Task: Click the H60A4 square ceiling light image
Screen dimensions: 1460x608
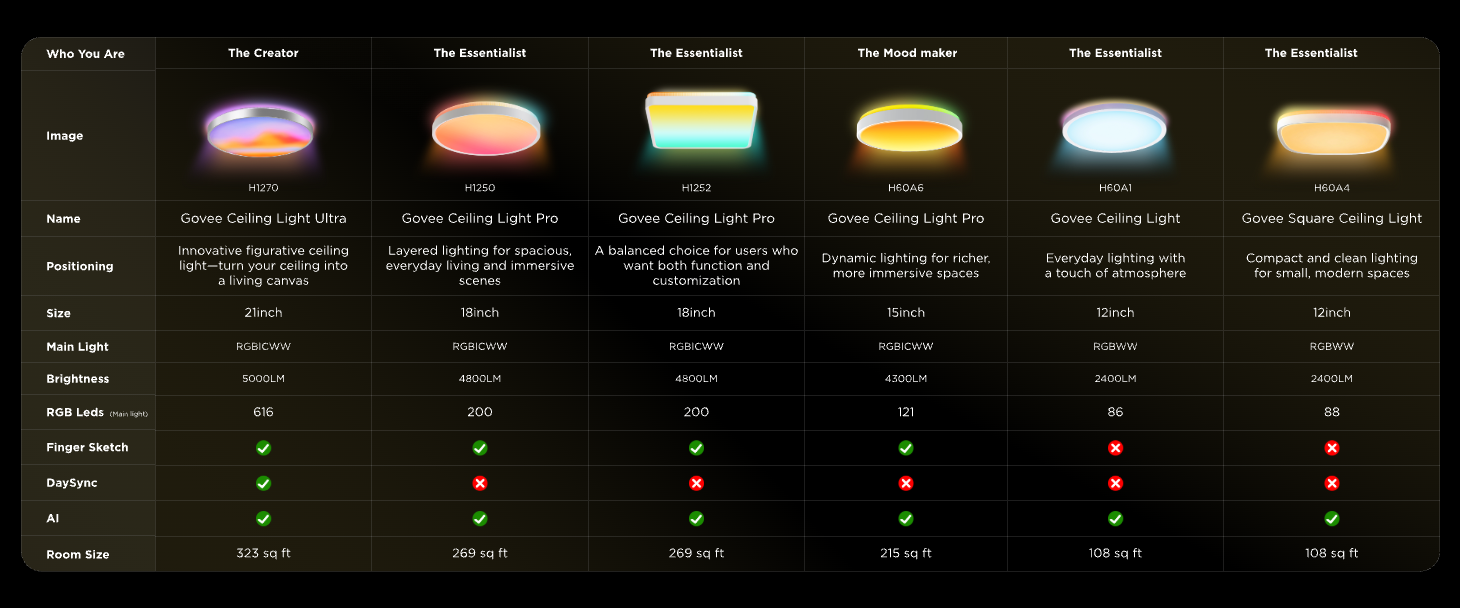Action: [x=1332, y=132]
